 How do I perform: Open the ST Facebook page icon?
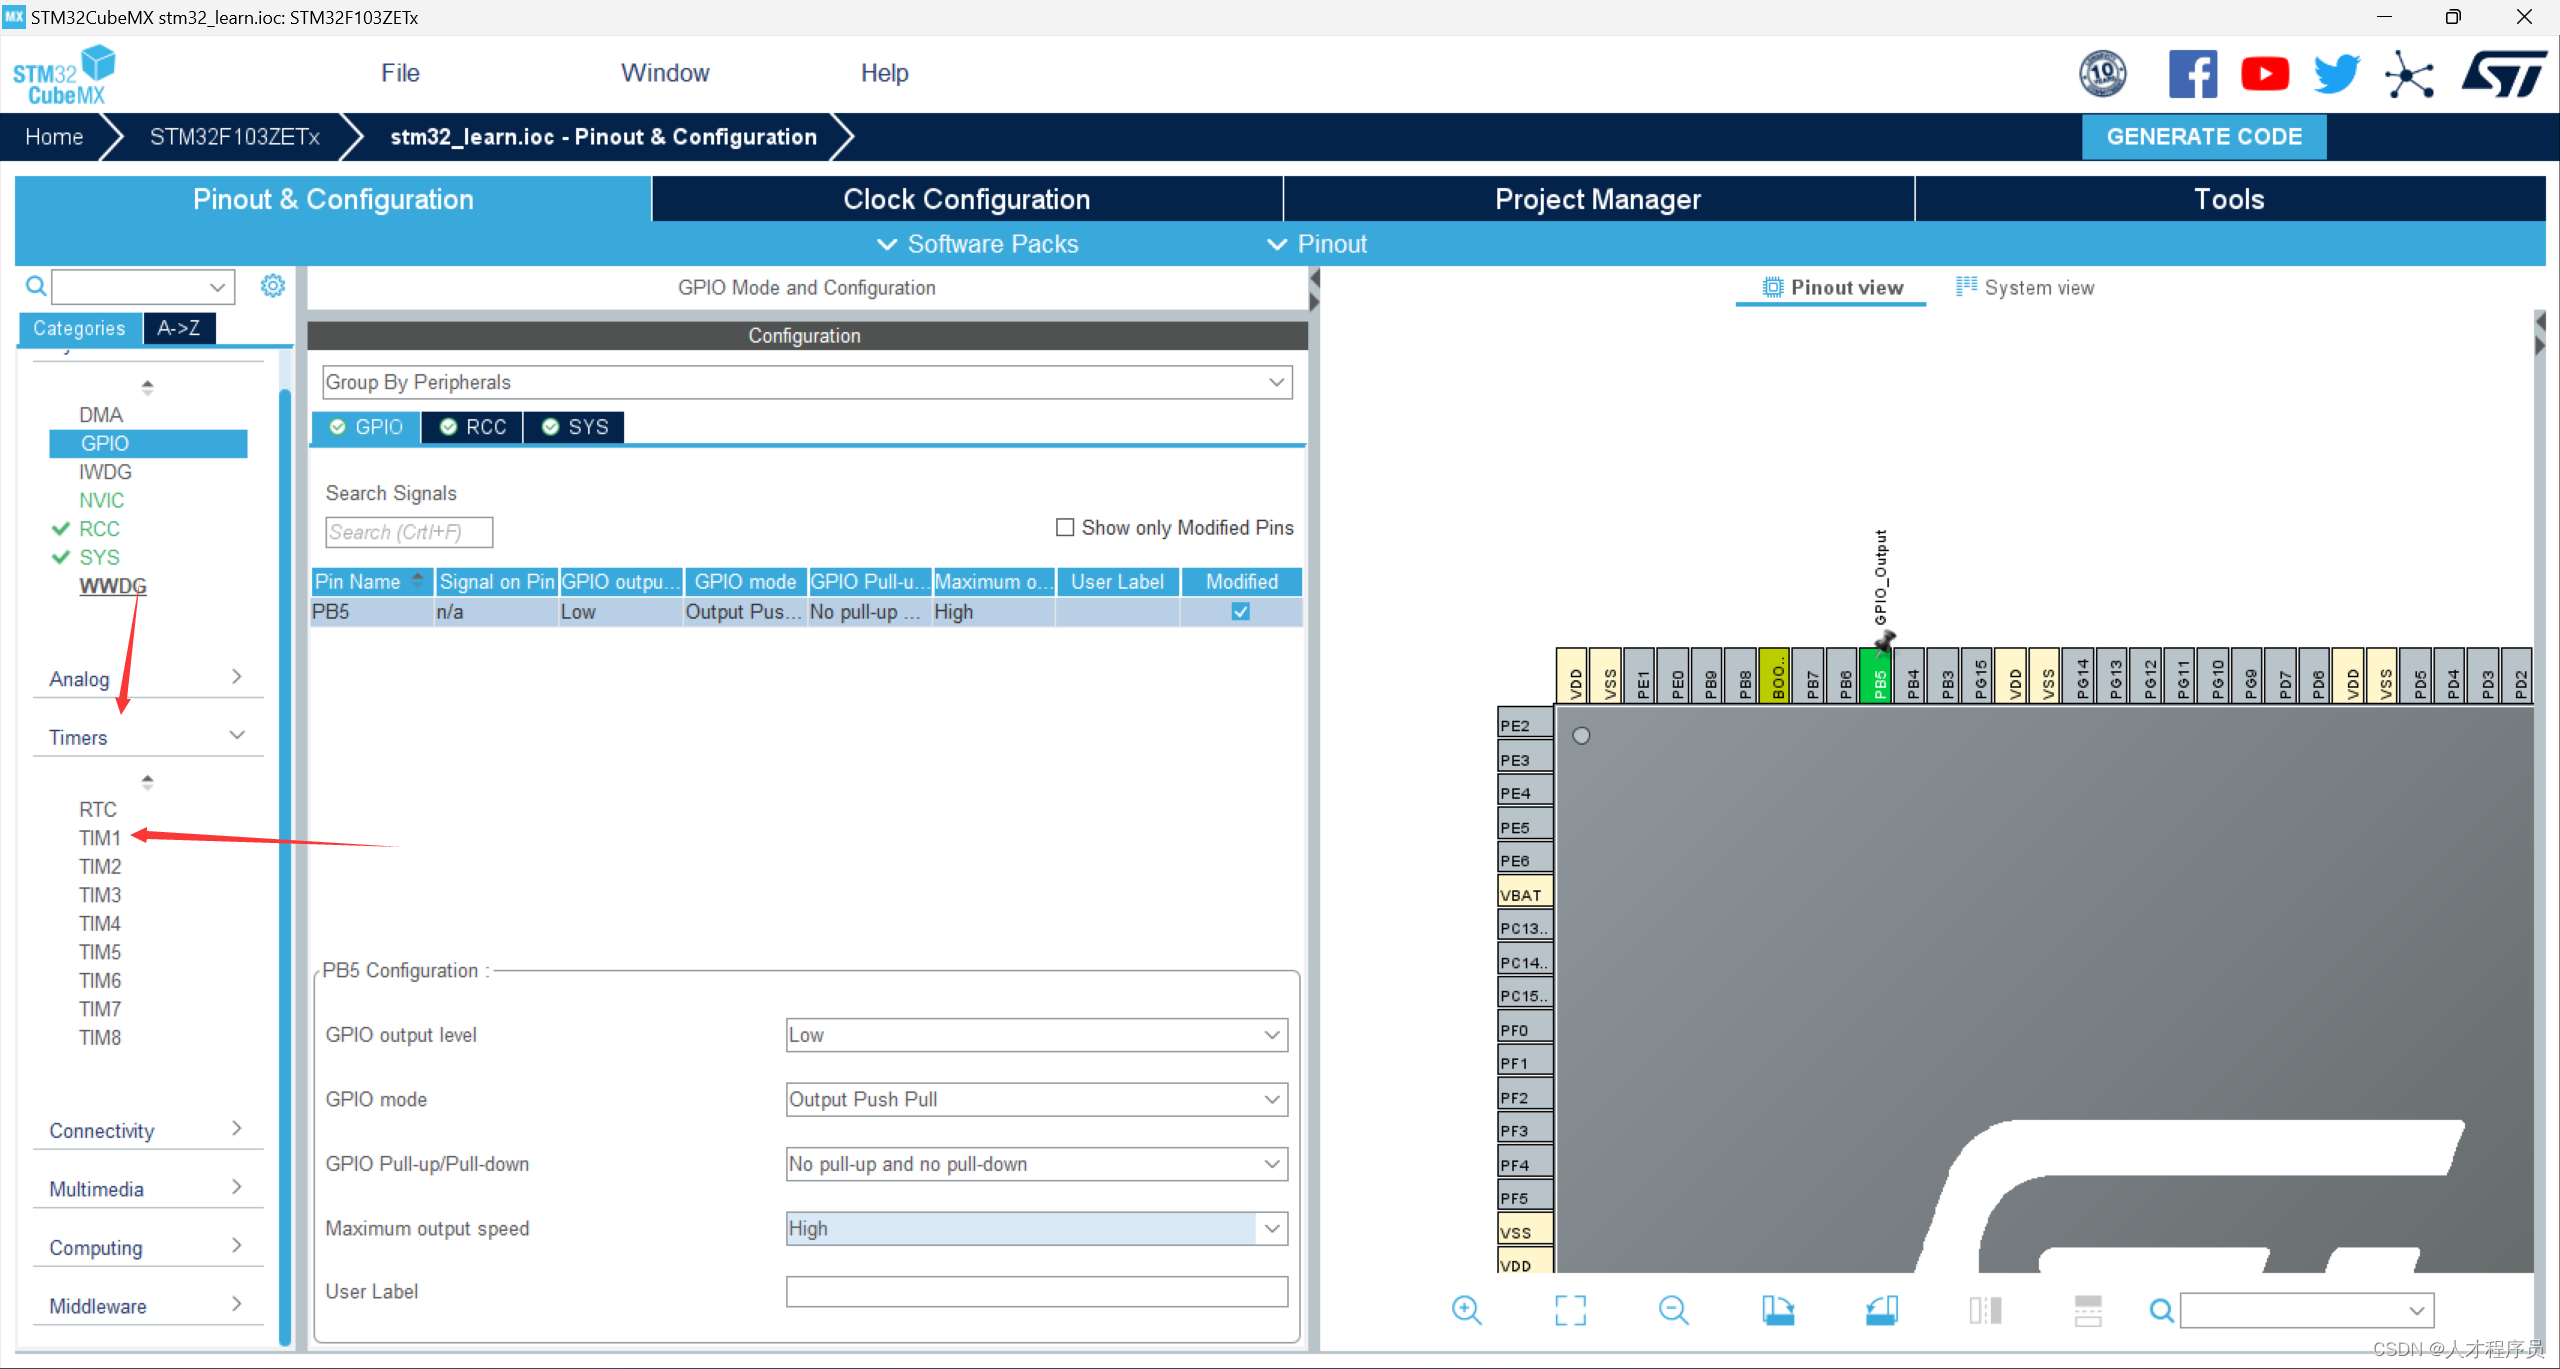(2192, 74)
